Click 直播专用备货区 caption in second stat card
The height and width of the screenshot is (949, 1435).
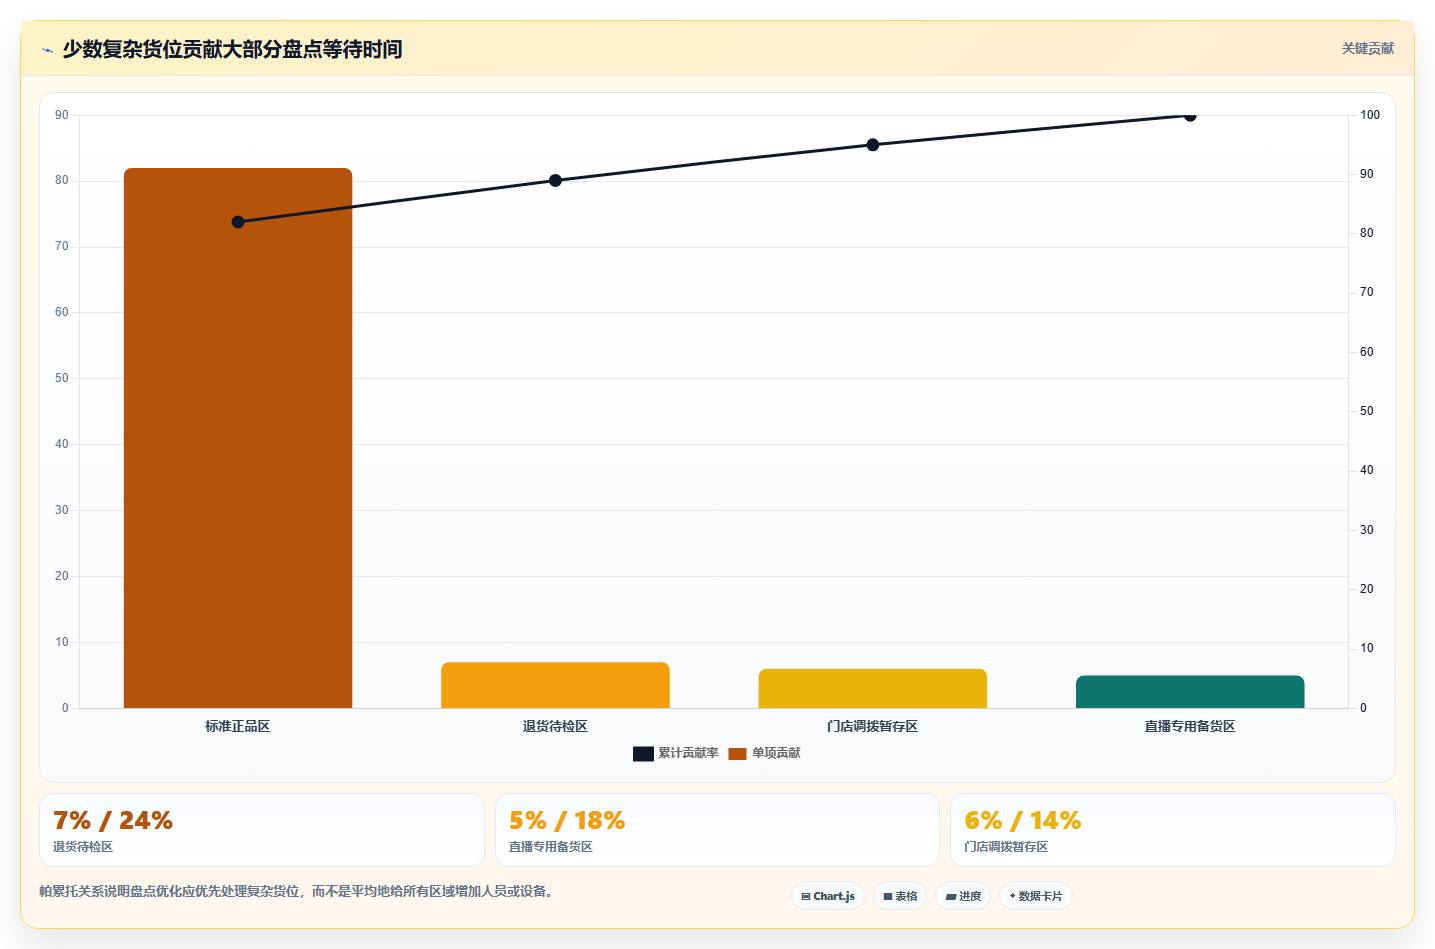(x=551, y=847)
